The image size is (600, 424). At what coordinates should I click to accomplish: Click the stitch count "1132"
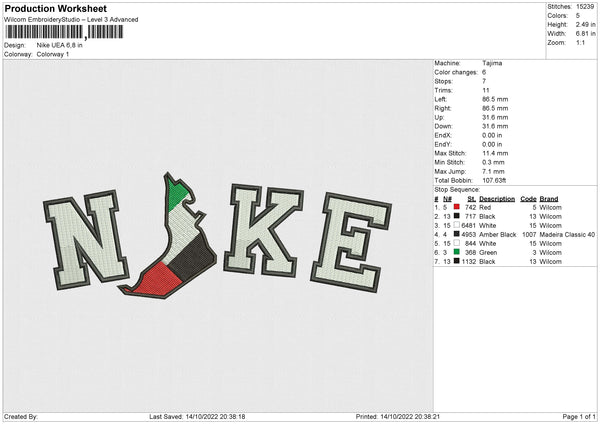click(469, 262)
